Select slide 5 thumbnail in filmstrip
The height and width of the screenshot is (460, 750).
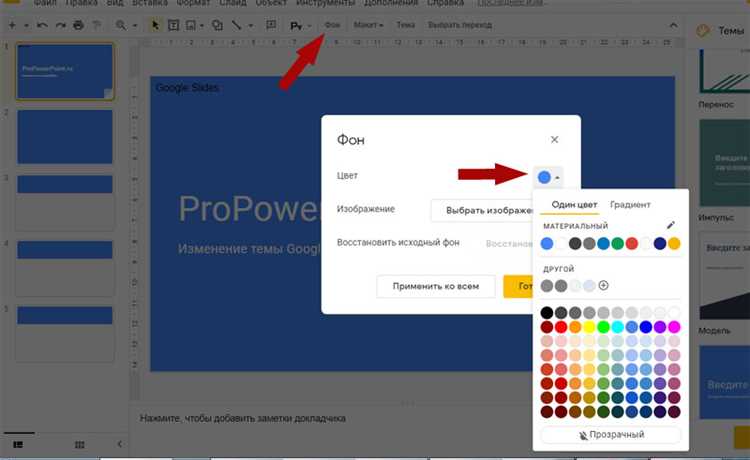(x=65, y=334)
